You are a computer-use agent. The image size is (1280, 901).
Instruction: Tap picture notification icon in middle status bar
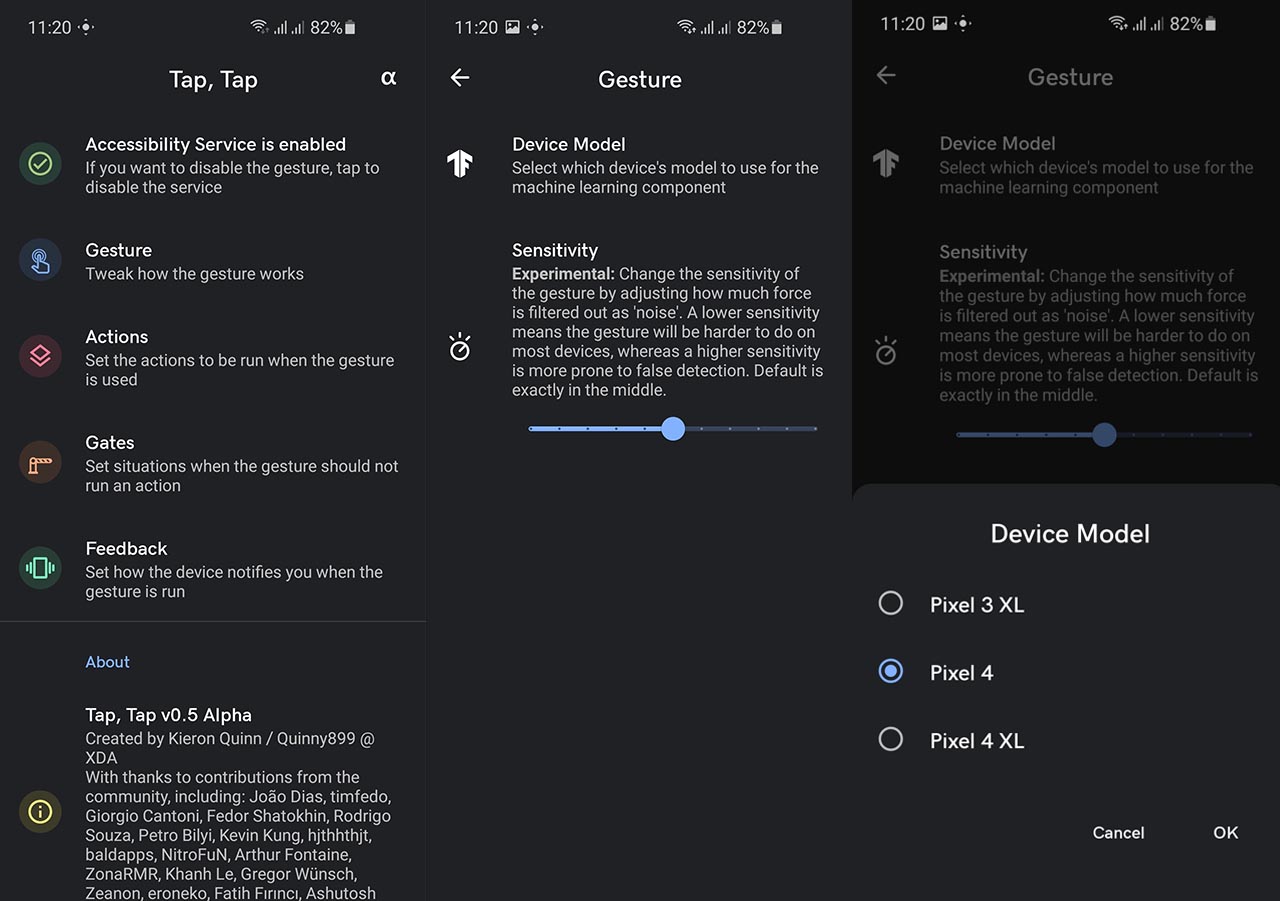tap(512, 27)
